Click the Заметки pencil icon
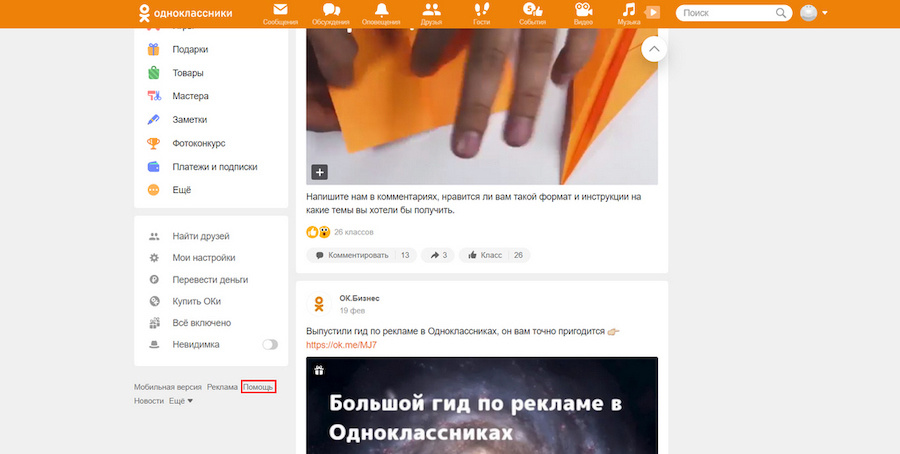900x454 pixels. (x=153, y=119)
